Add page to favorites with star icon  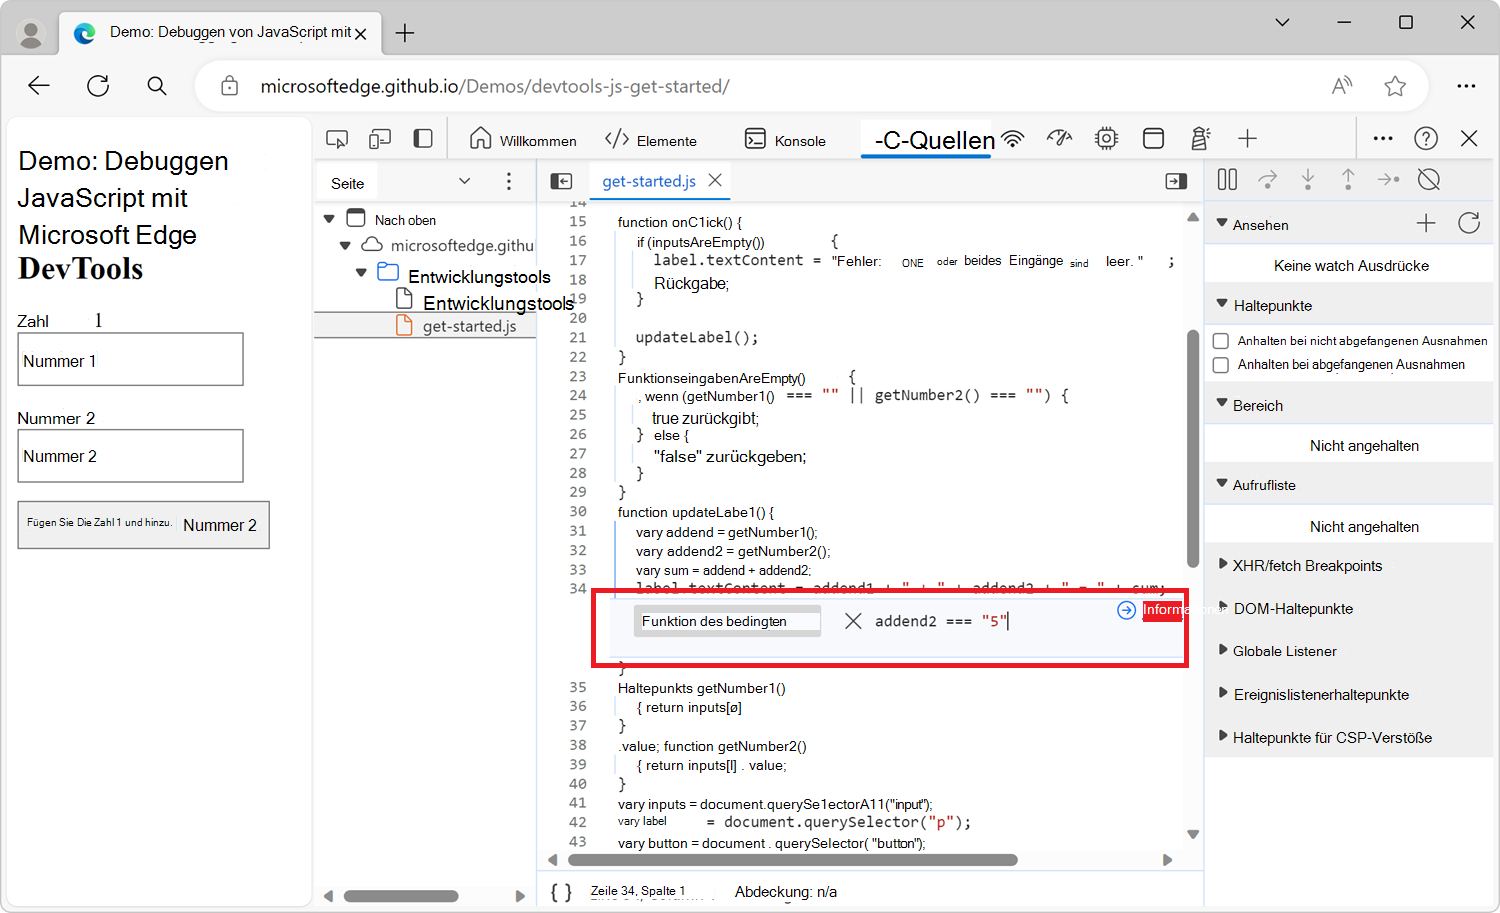point(1395,86)
